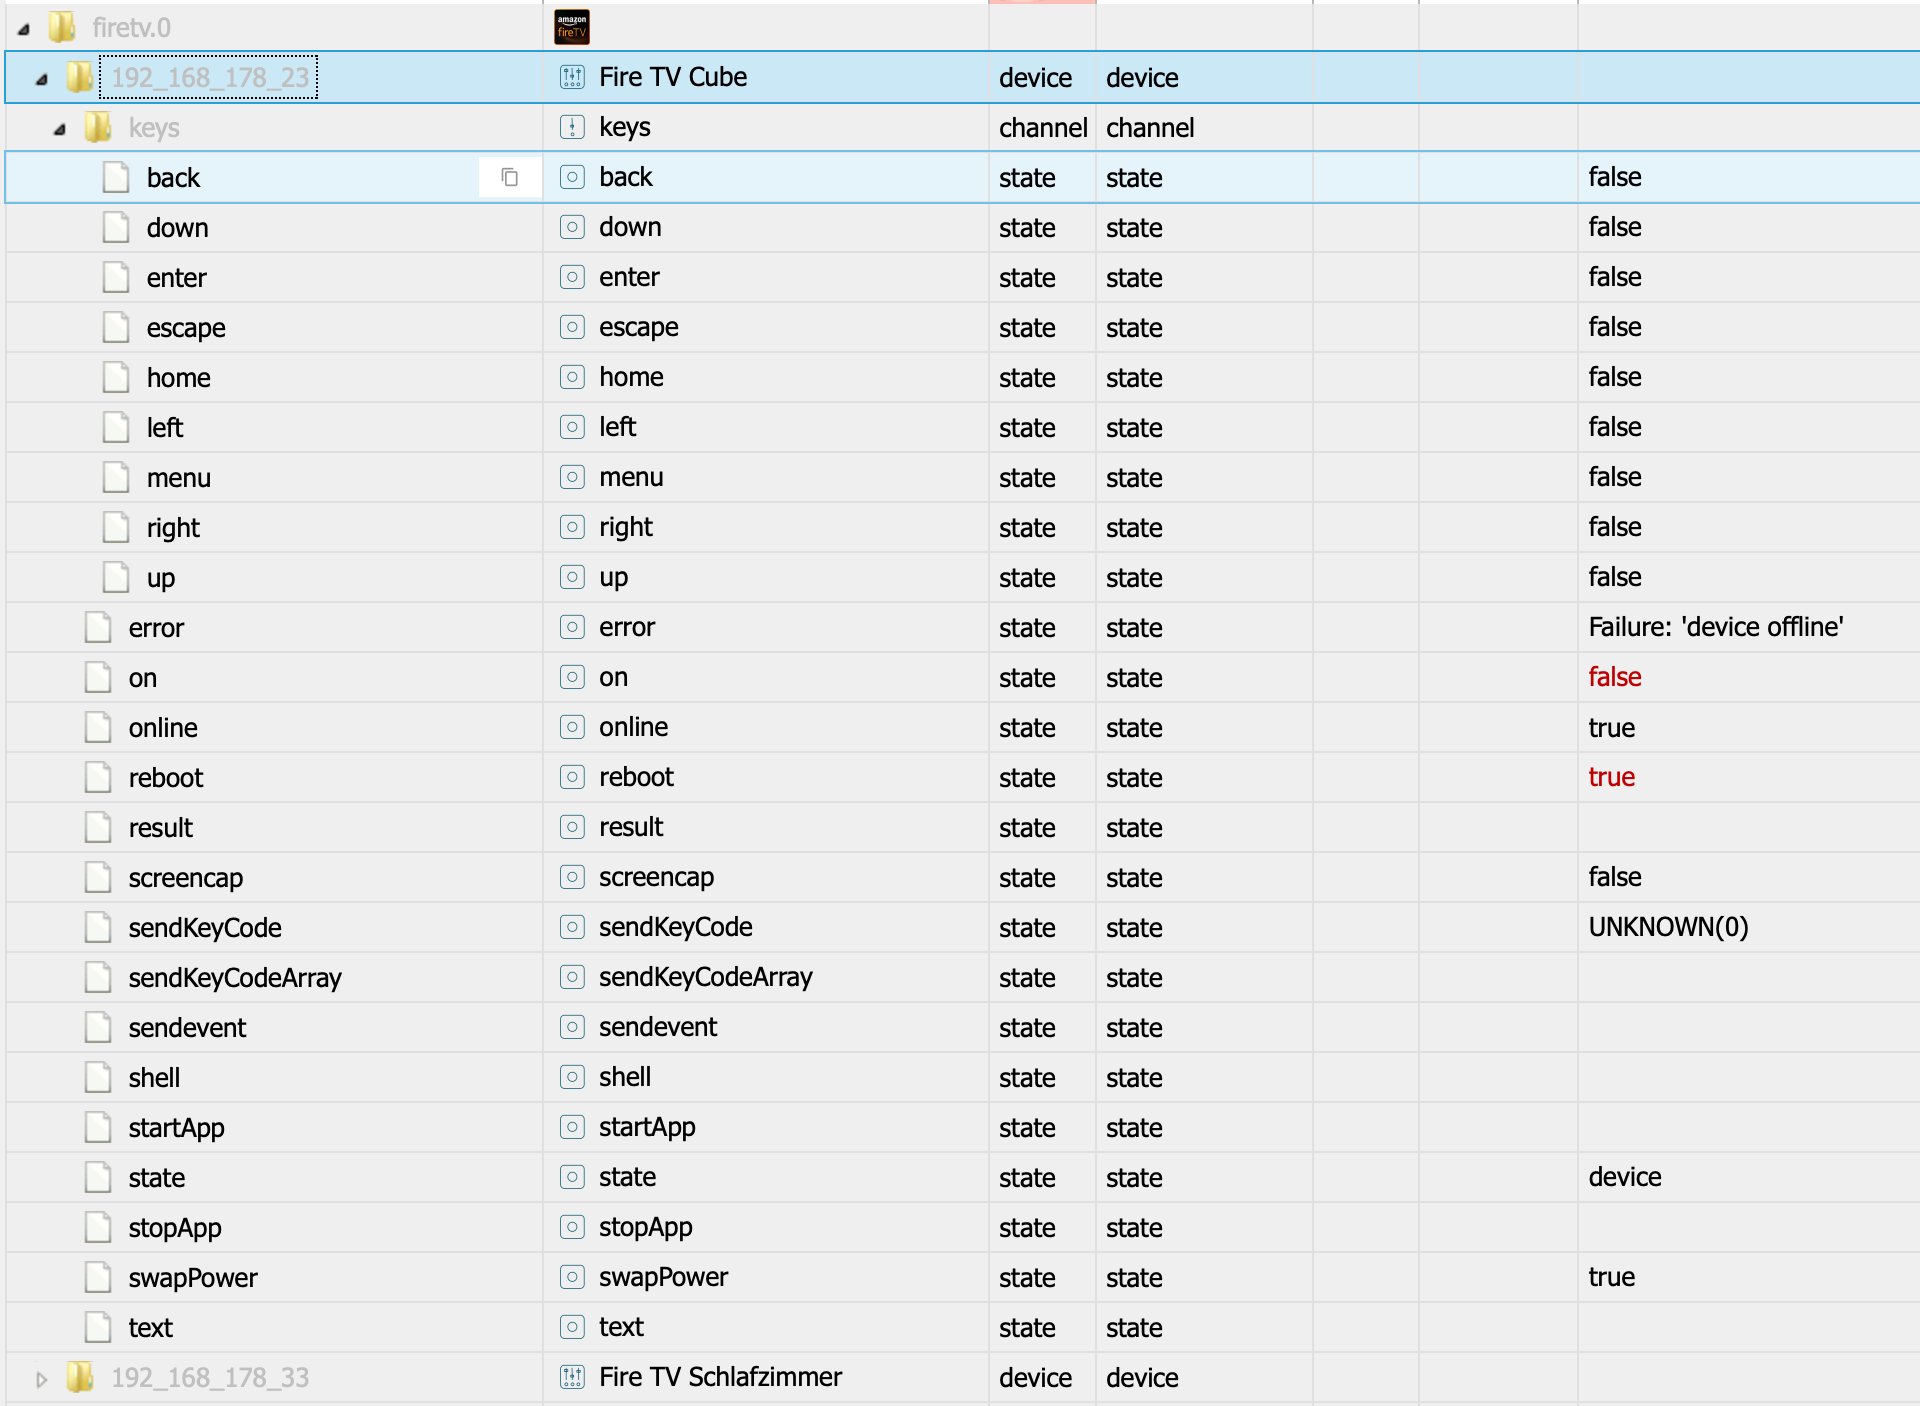Click the red true value of reboot
1920x1406 pixels.
coord(1612,777)
